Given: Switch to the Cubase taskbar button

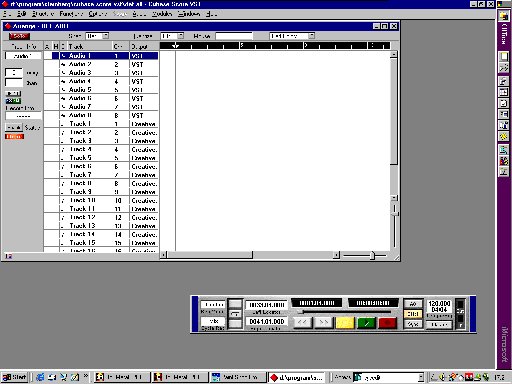Looking at the screenshot, I should [296, 378].
